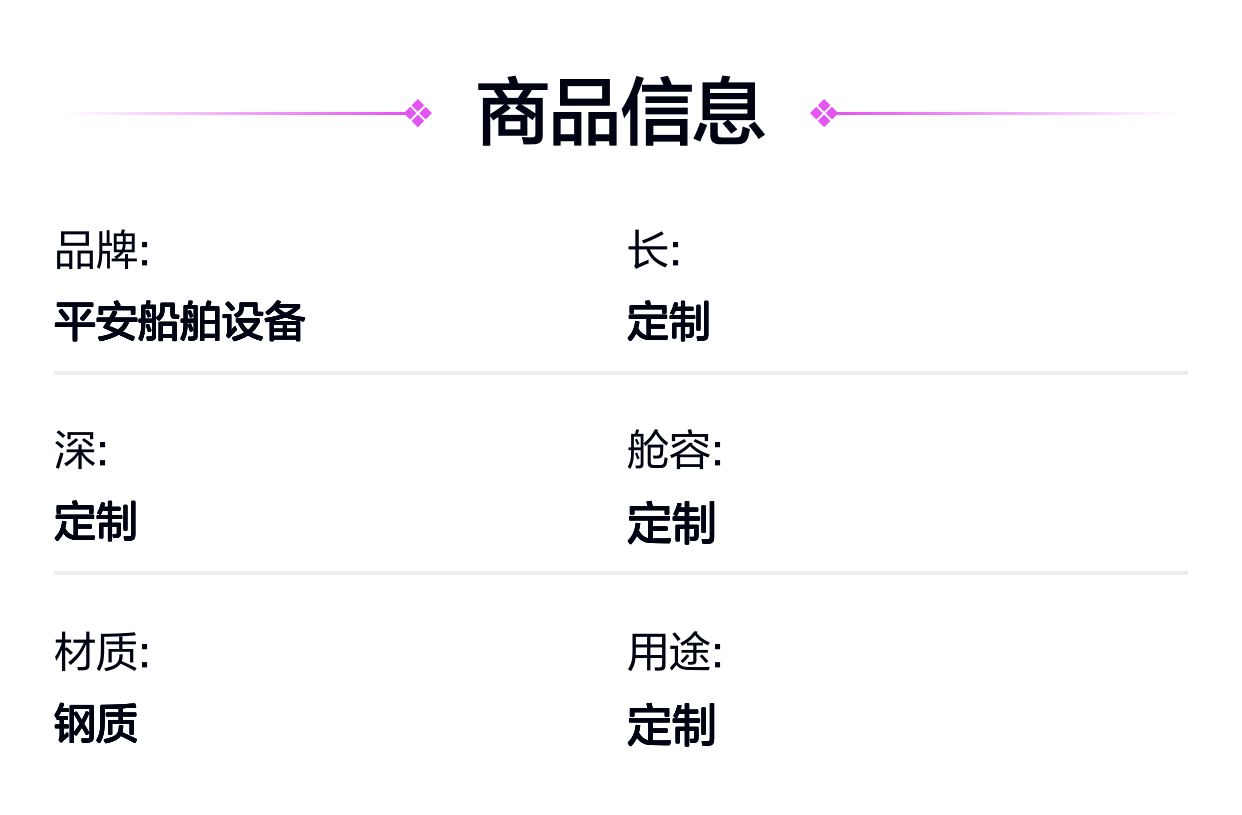This screenshot has height=815, width=1242.
Task: Click the 定制 value under 深
Action: (95, 522)
